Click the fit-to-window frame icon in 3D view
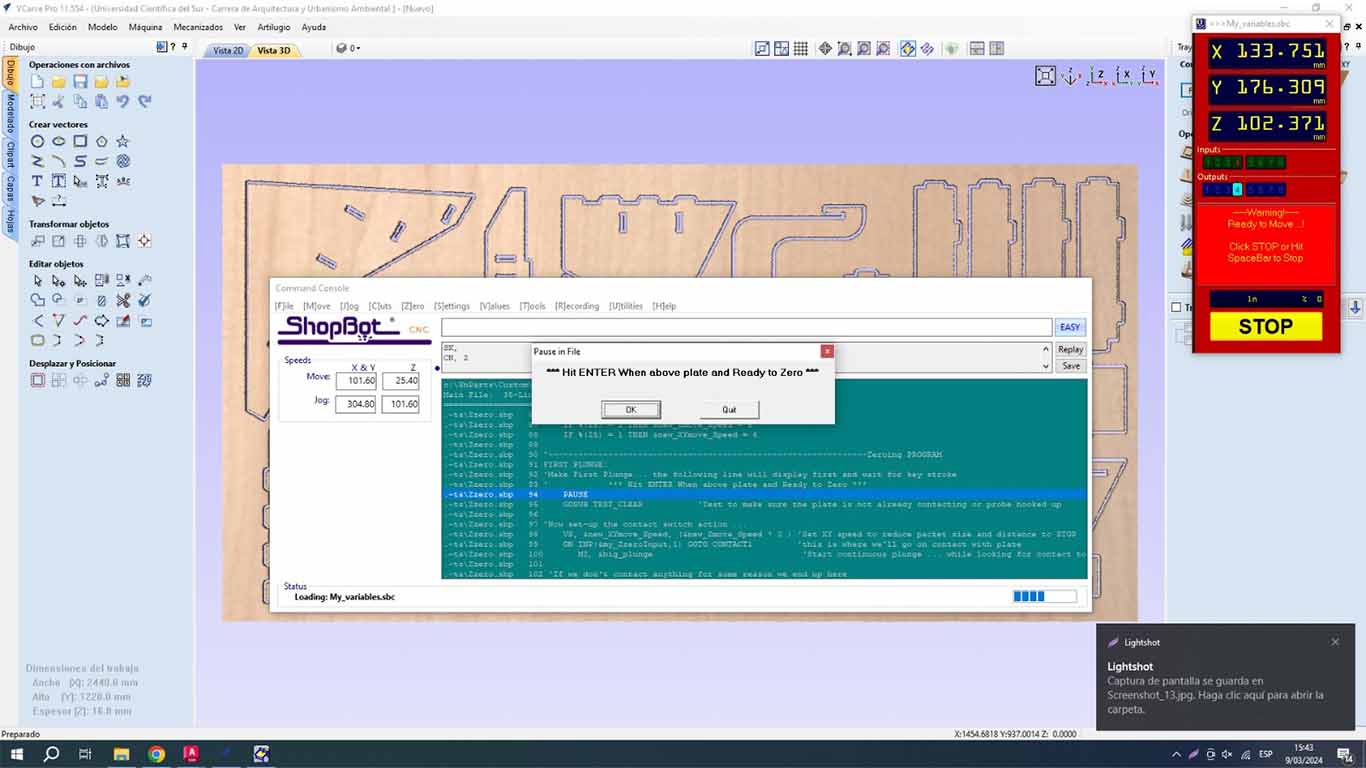 1045,76
